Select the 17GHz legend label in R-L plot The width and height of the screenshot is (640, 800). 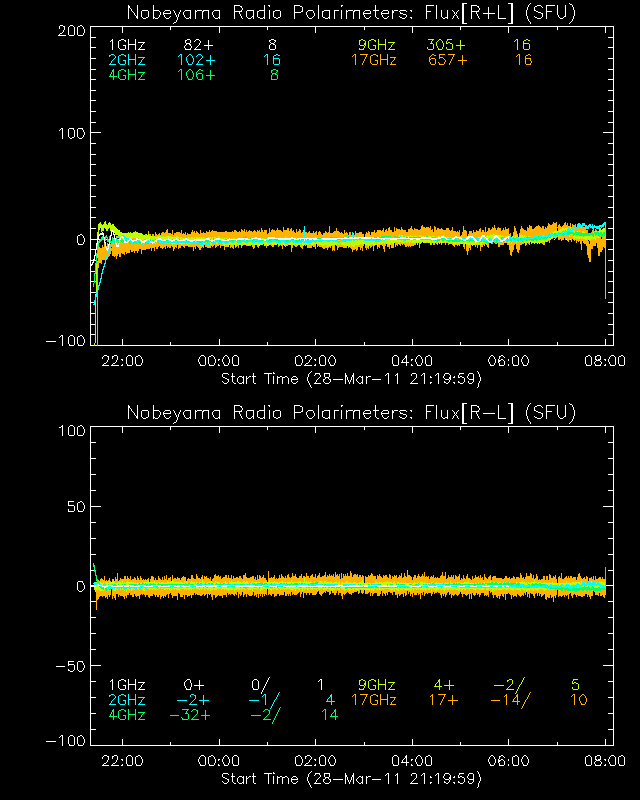(x=374, y=700)
